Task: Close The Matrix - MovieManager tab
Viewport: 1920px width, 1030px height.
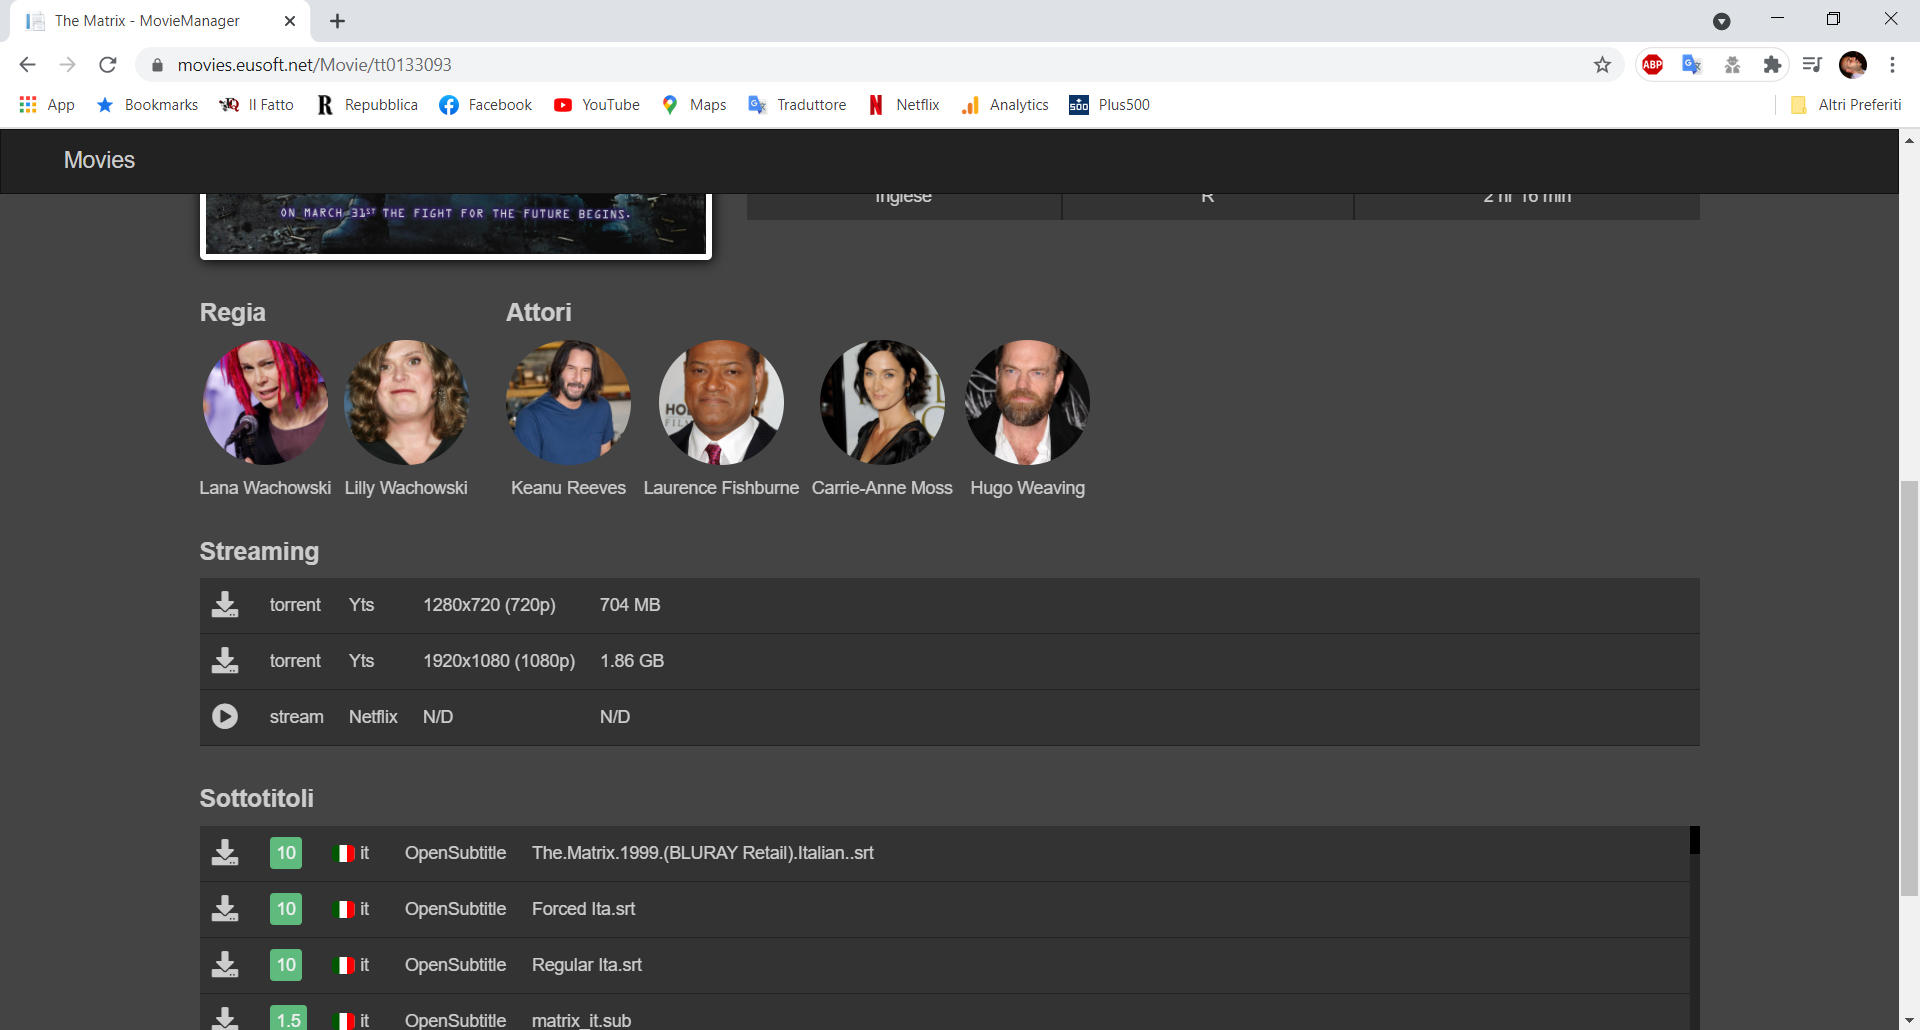Action: 290,21
